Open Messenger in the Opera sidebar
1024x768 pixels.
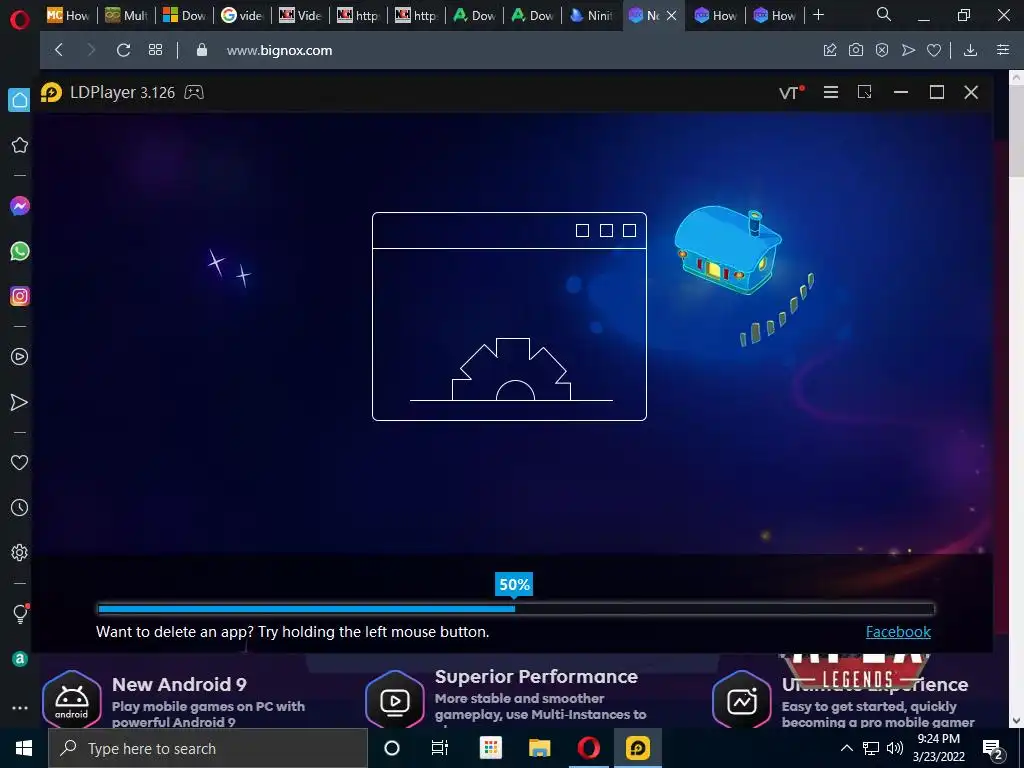click(x=20, y=206)
